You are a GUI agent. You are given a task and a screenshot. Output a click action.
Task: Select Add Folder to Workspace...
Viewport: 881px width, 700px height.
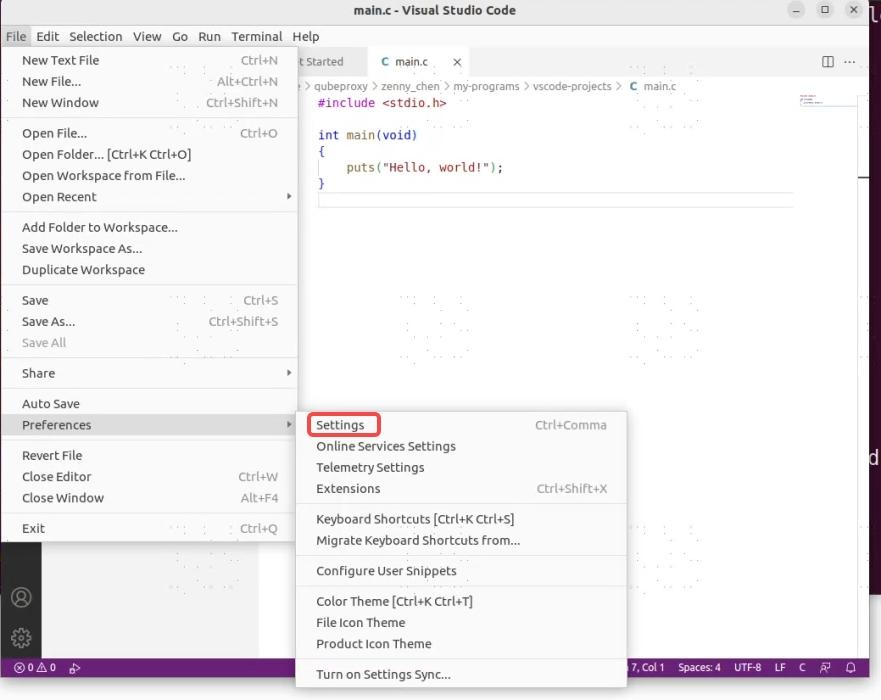click(149, 228)
